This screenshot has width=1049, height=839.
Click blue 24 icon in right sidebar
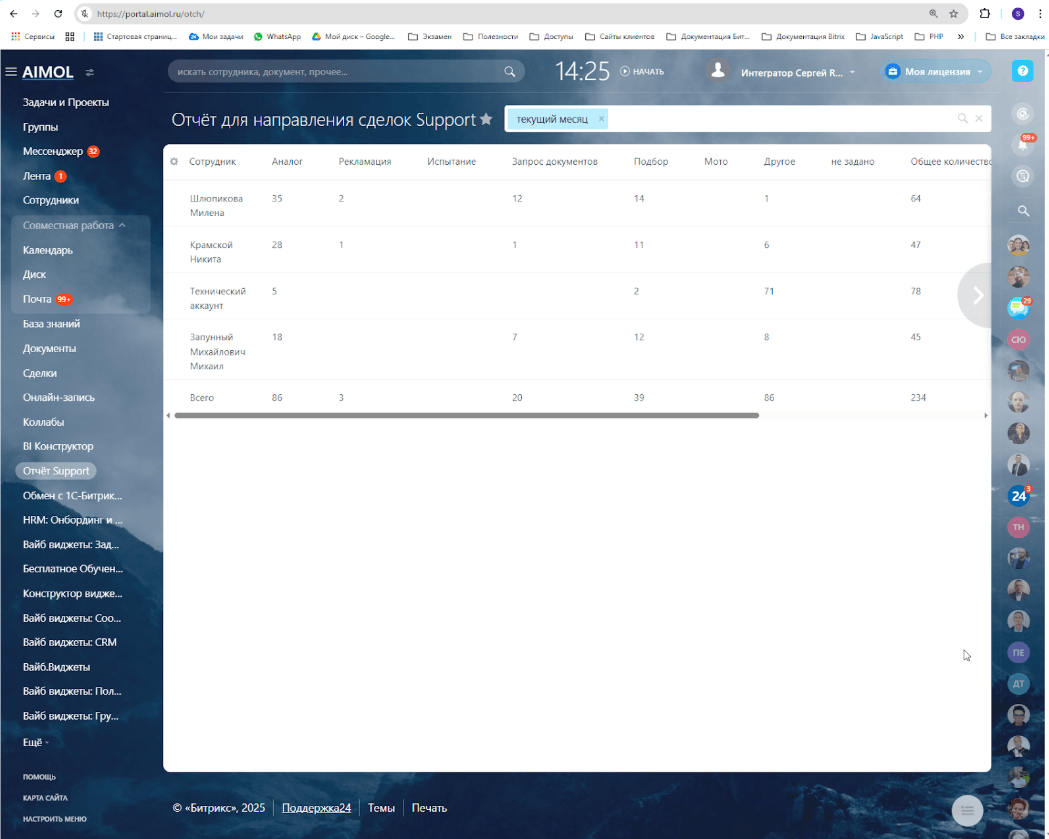coord(1018,495)
